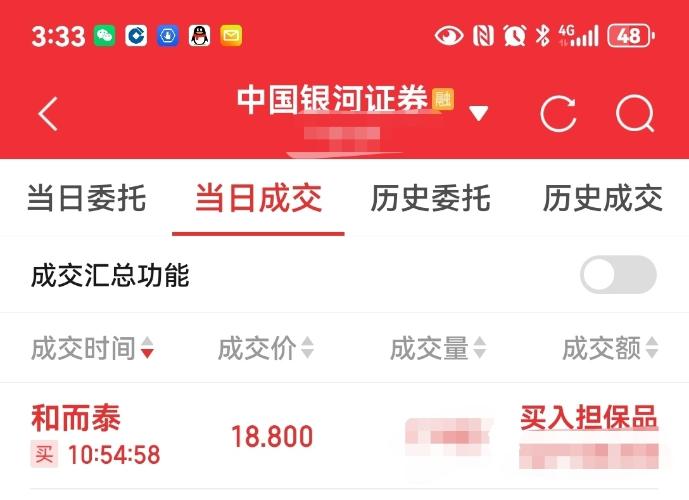
Task: Tap the blue bank app notification icon
Action: pos(136,36)
